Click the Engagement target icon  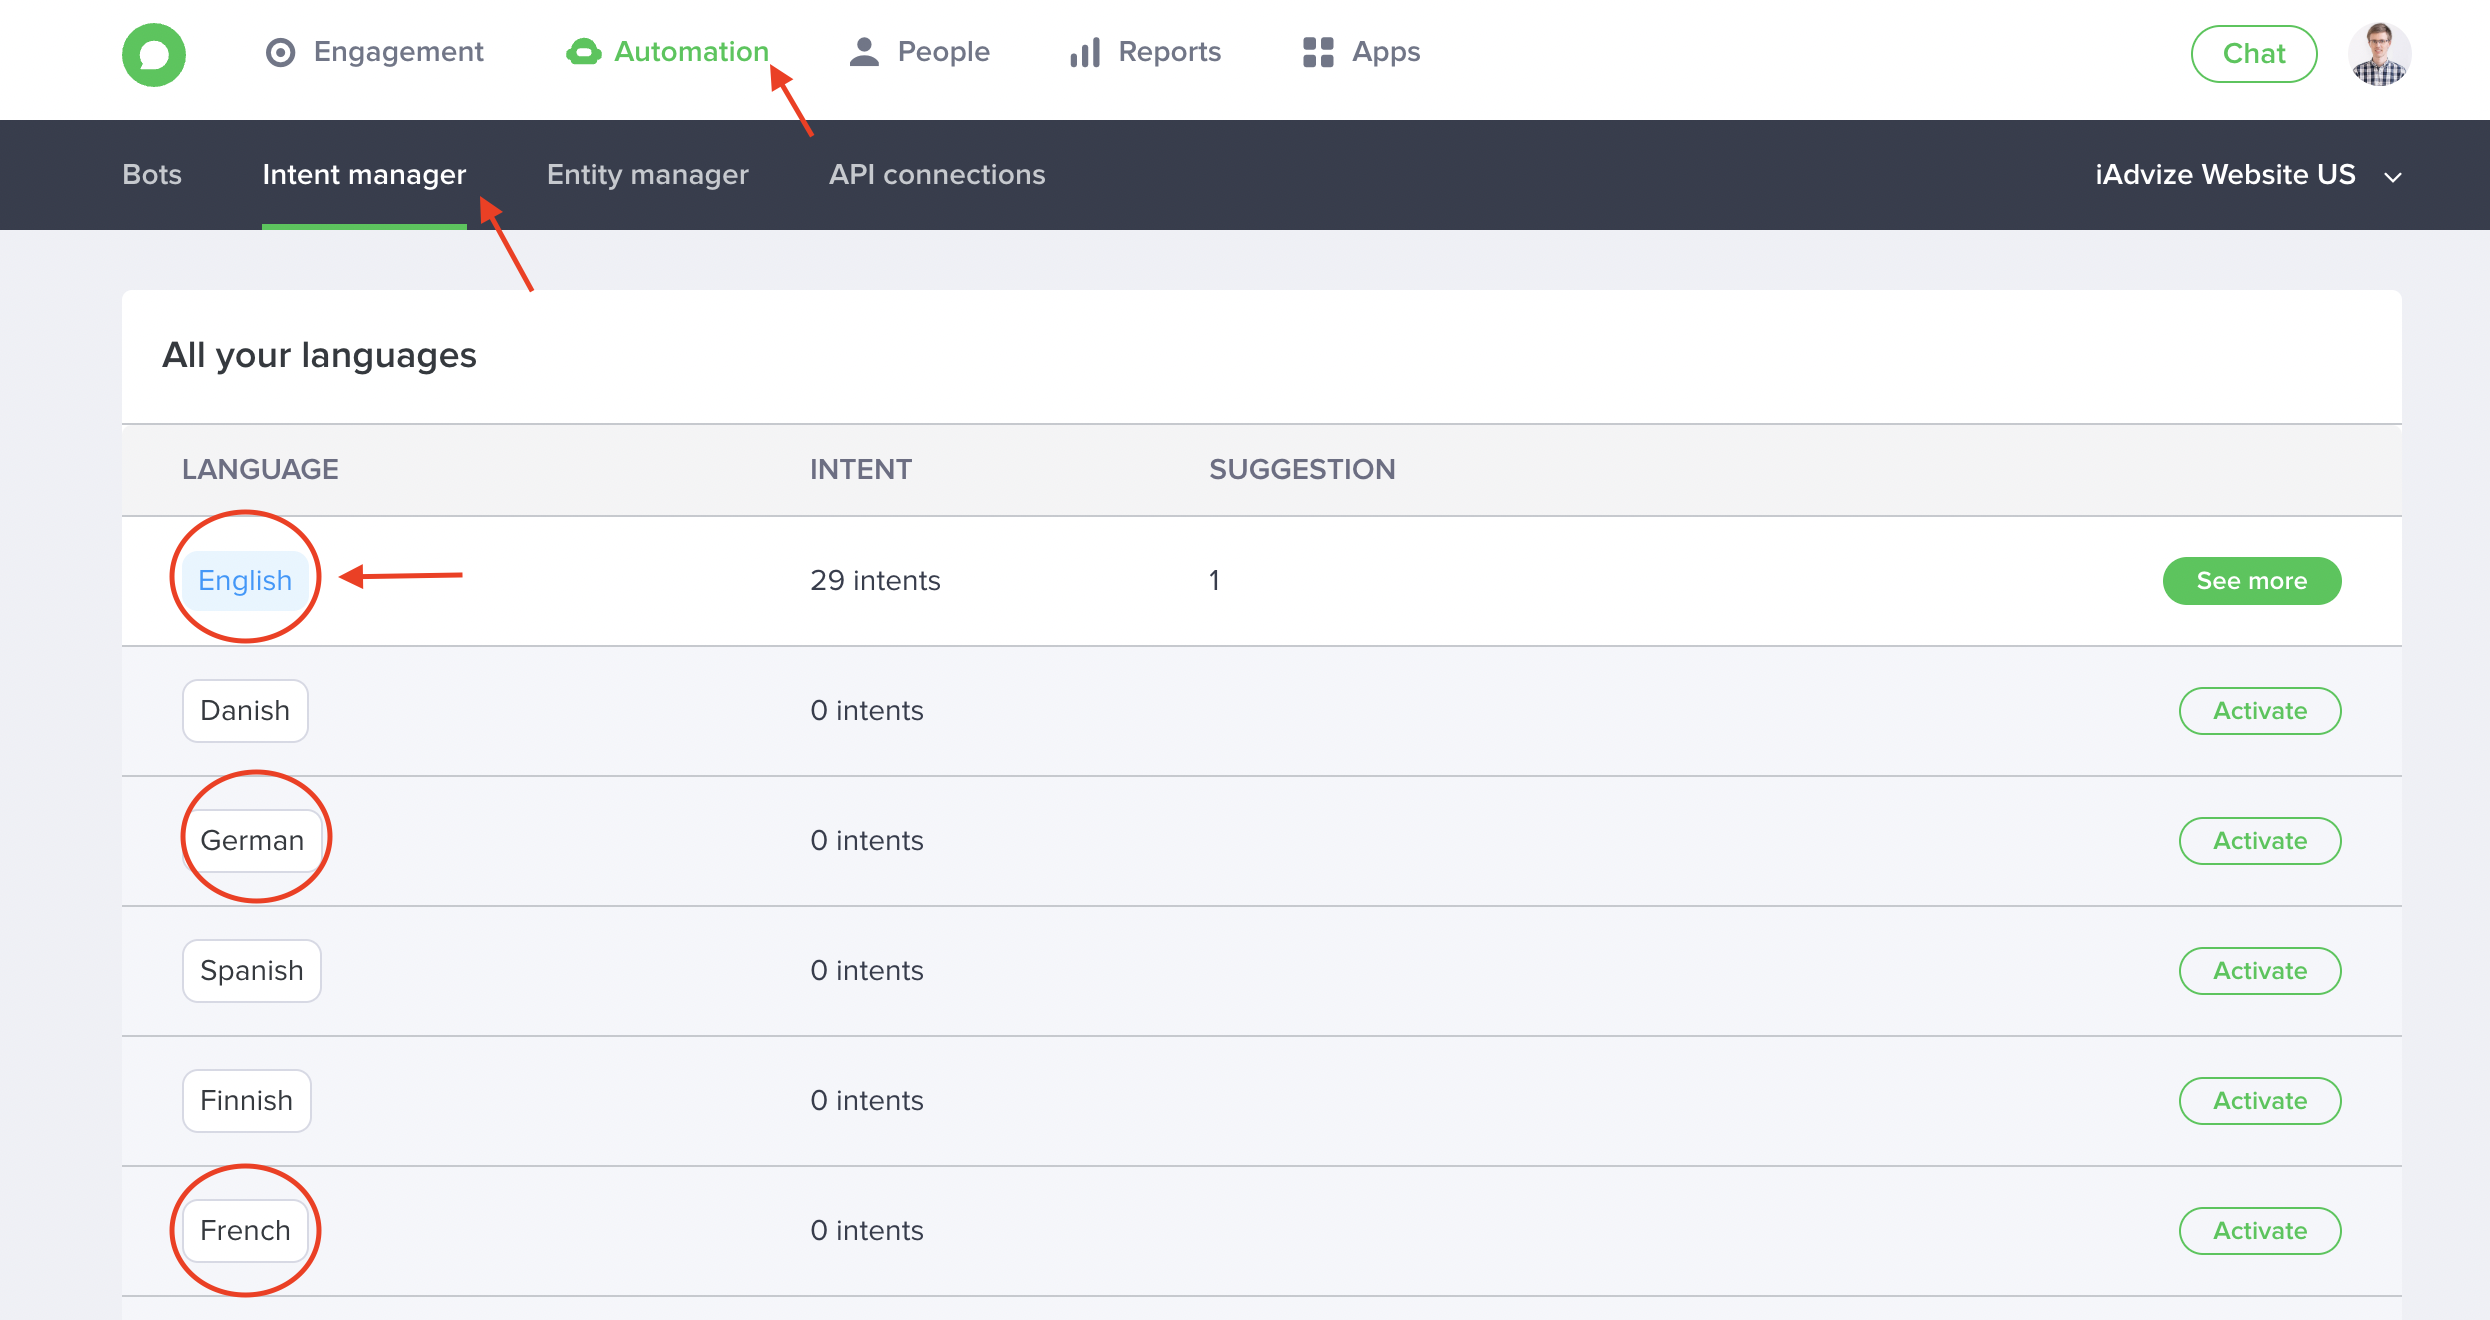click(281, 52)
